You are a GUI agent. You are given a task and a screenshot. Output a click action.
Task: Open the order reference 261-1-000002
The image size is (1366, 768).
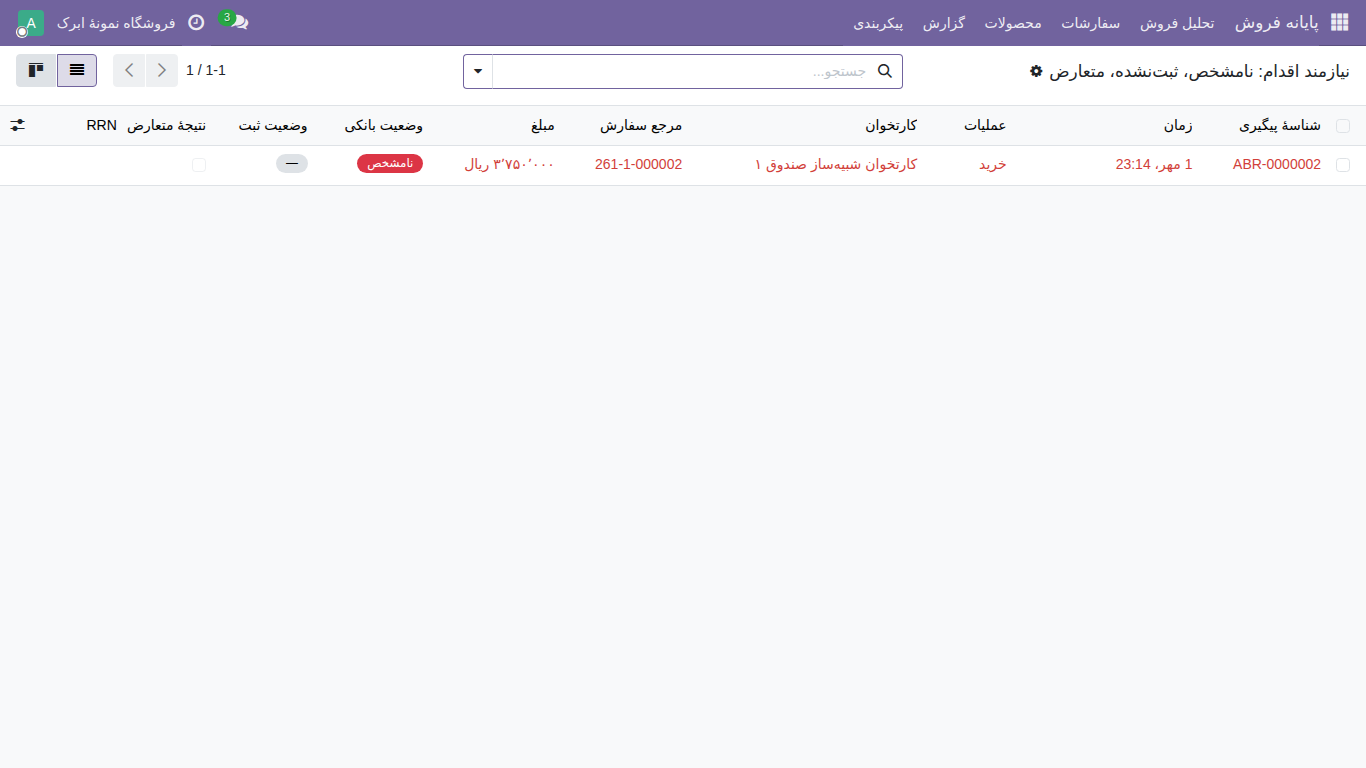[x=638, y=165]
